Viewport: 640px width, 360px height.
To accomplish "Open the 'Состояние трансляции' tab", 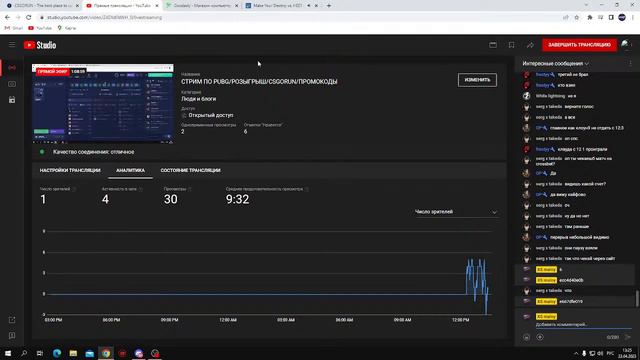I will pyautogui.click(x=190, y=170).
